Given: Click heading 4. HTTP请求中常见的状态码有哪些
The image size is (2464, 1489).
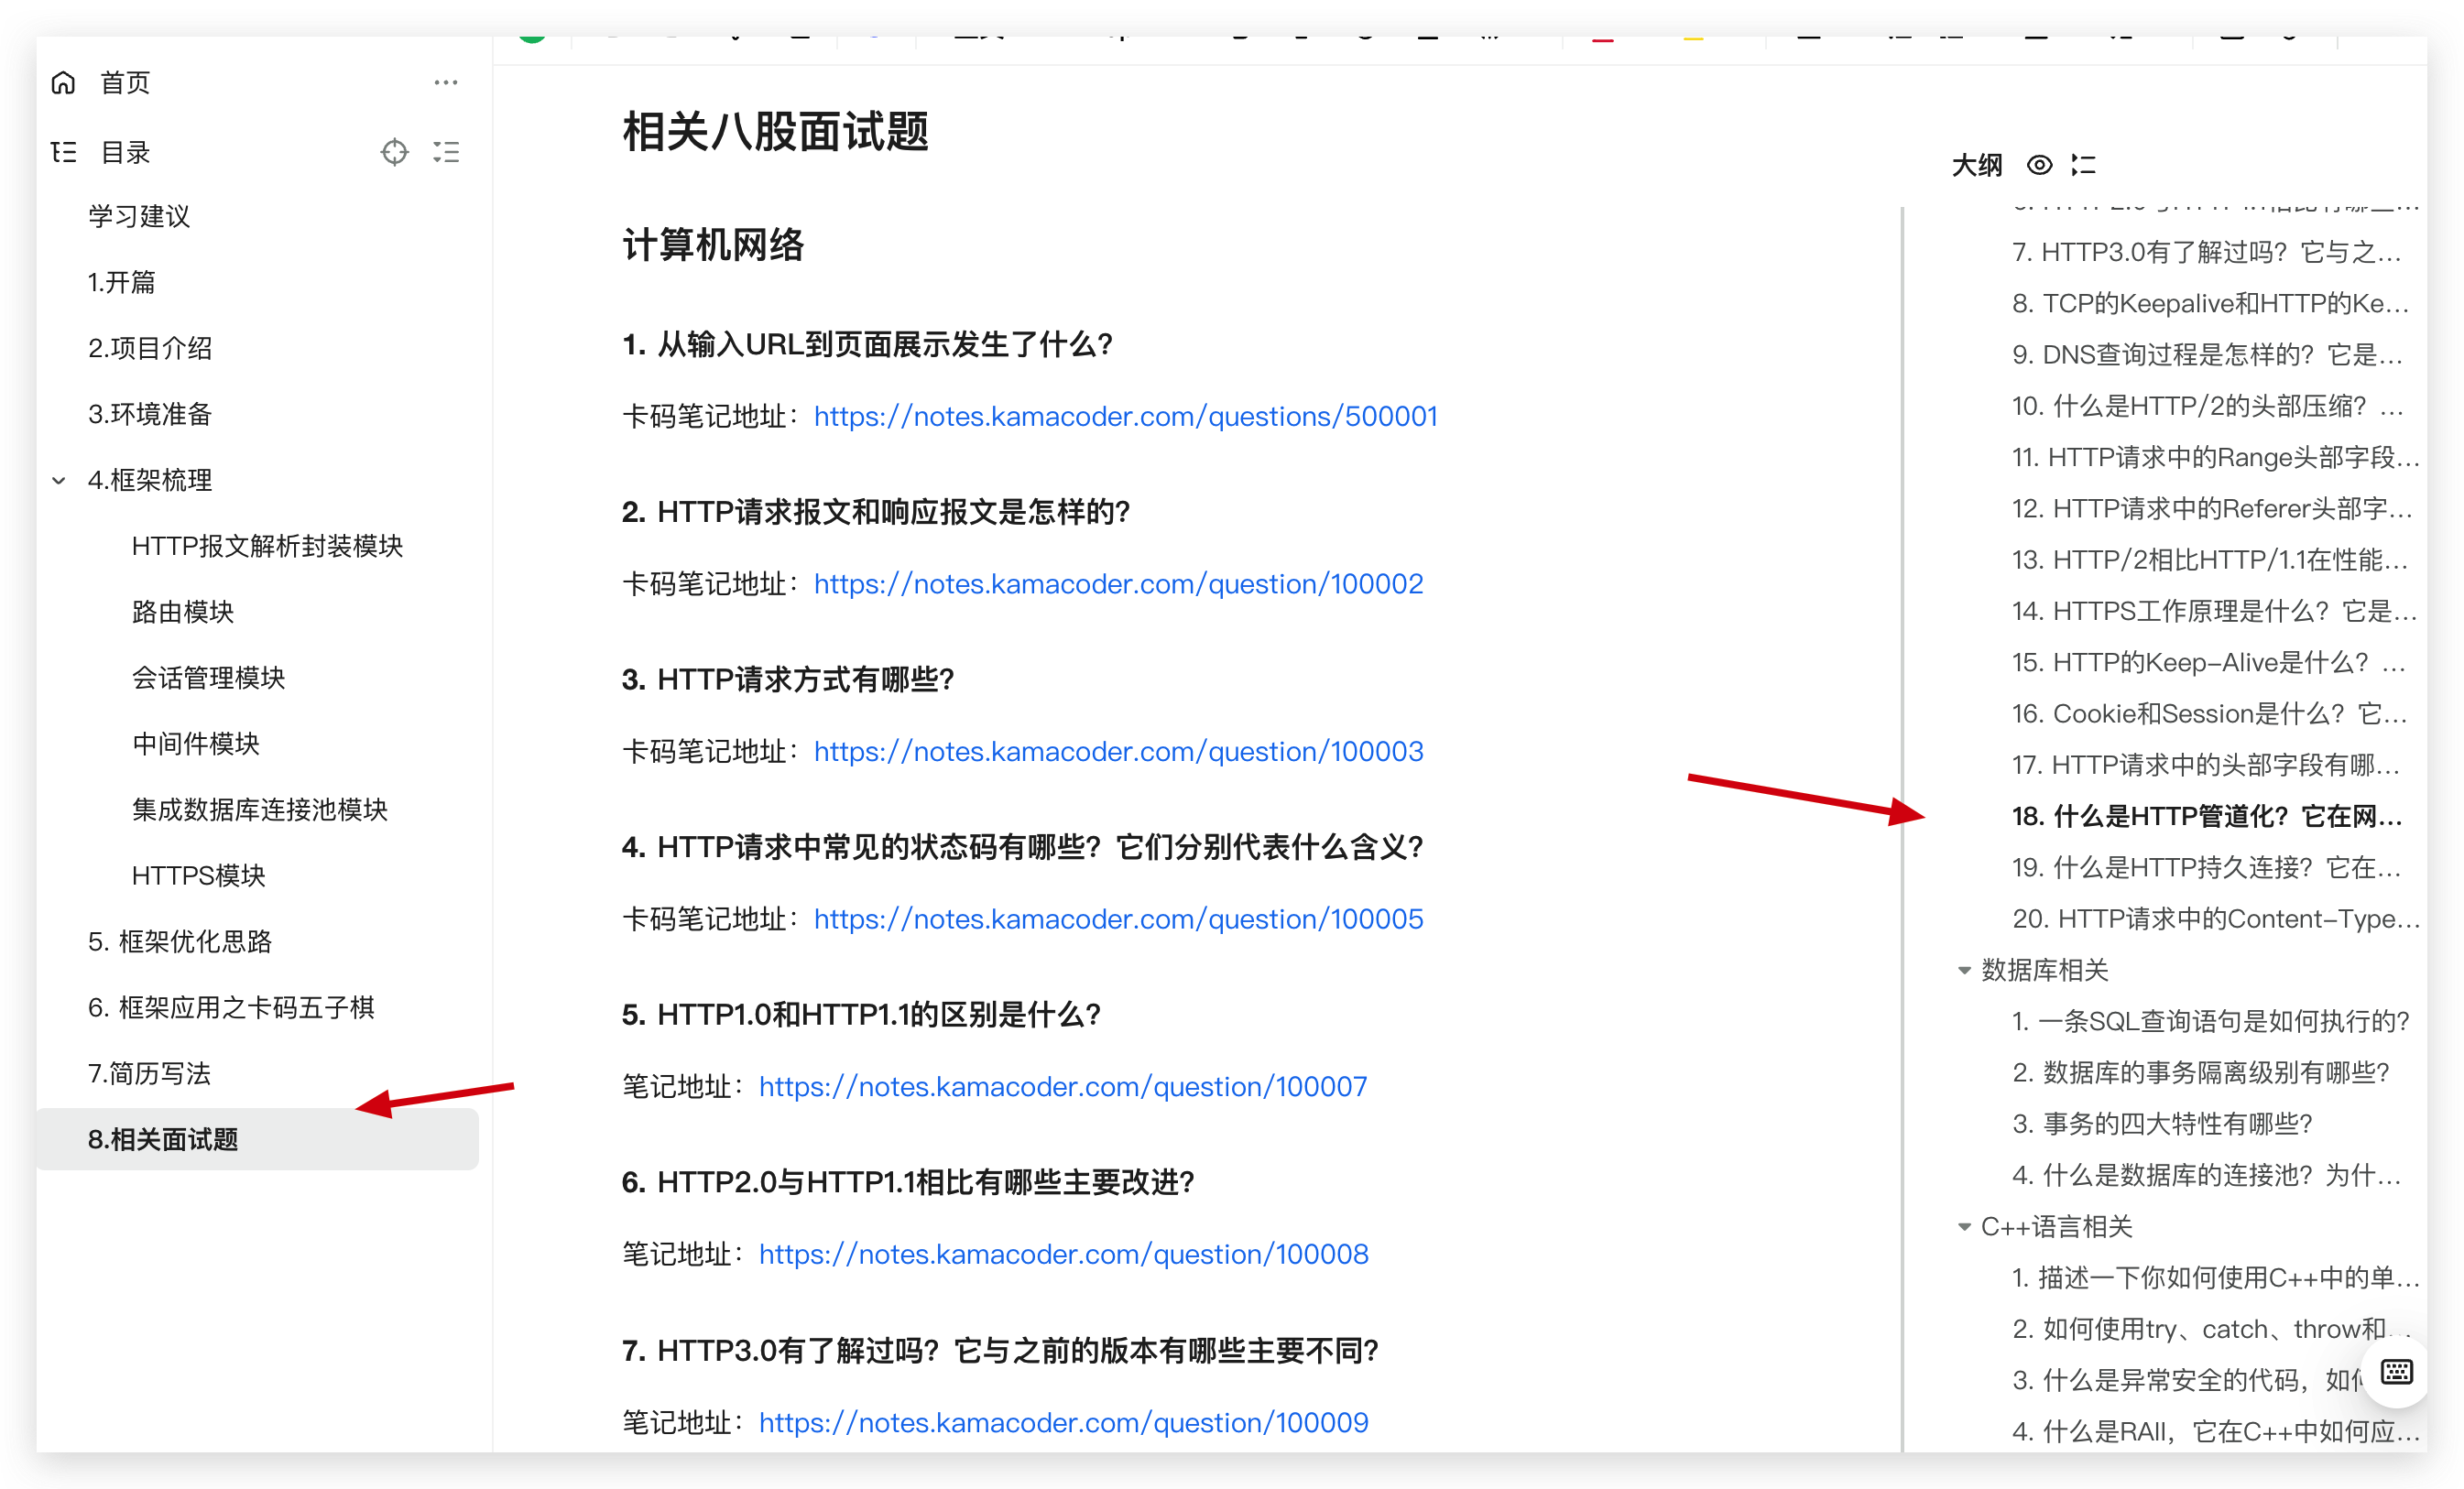Looking at the screenshot, I should tap(1022, 848).
